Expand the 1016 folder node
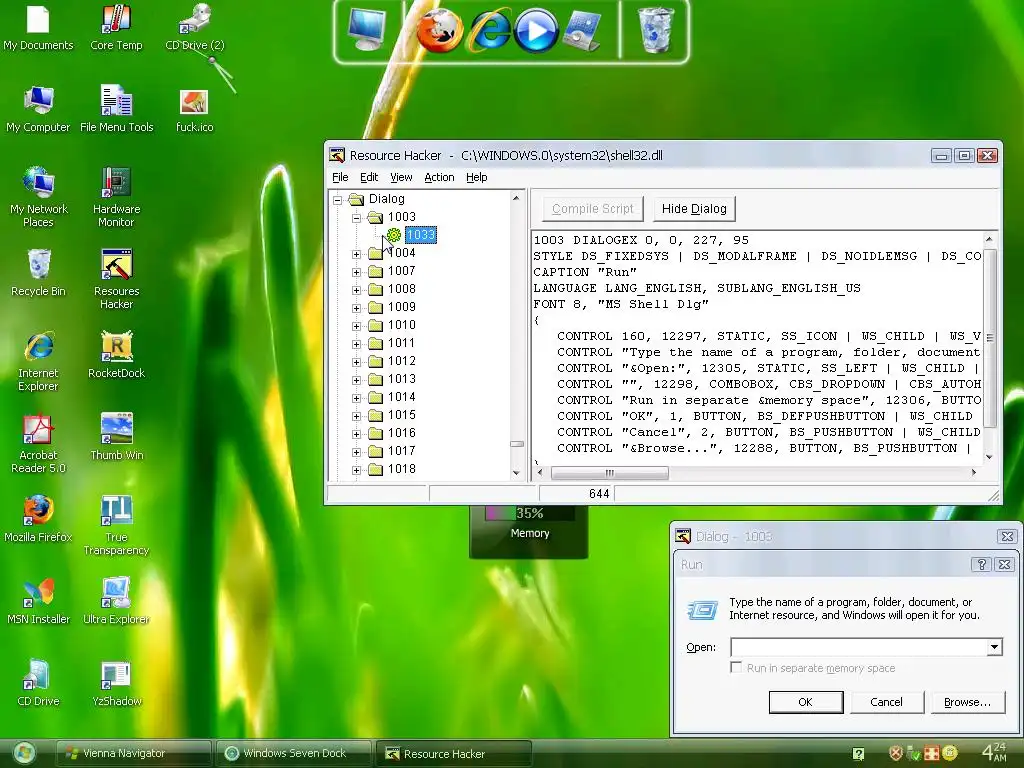1024x768 pixels. [357, 434]
